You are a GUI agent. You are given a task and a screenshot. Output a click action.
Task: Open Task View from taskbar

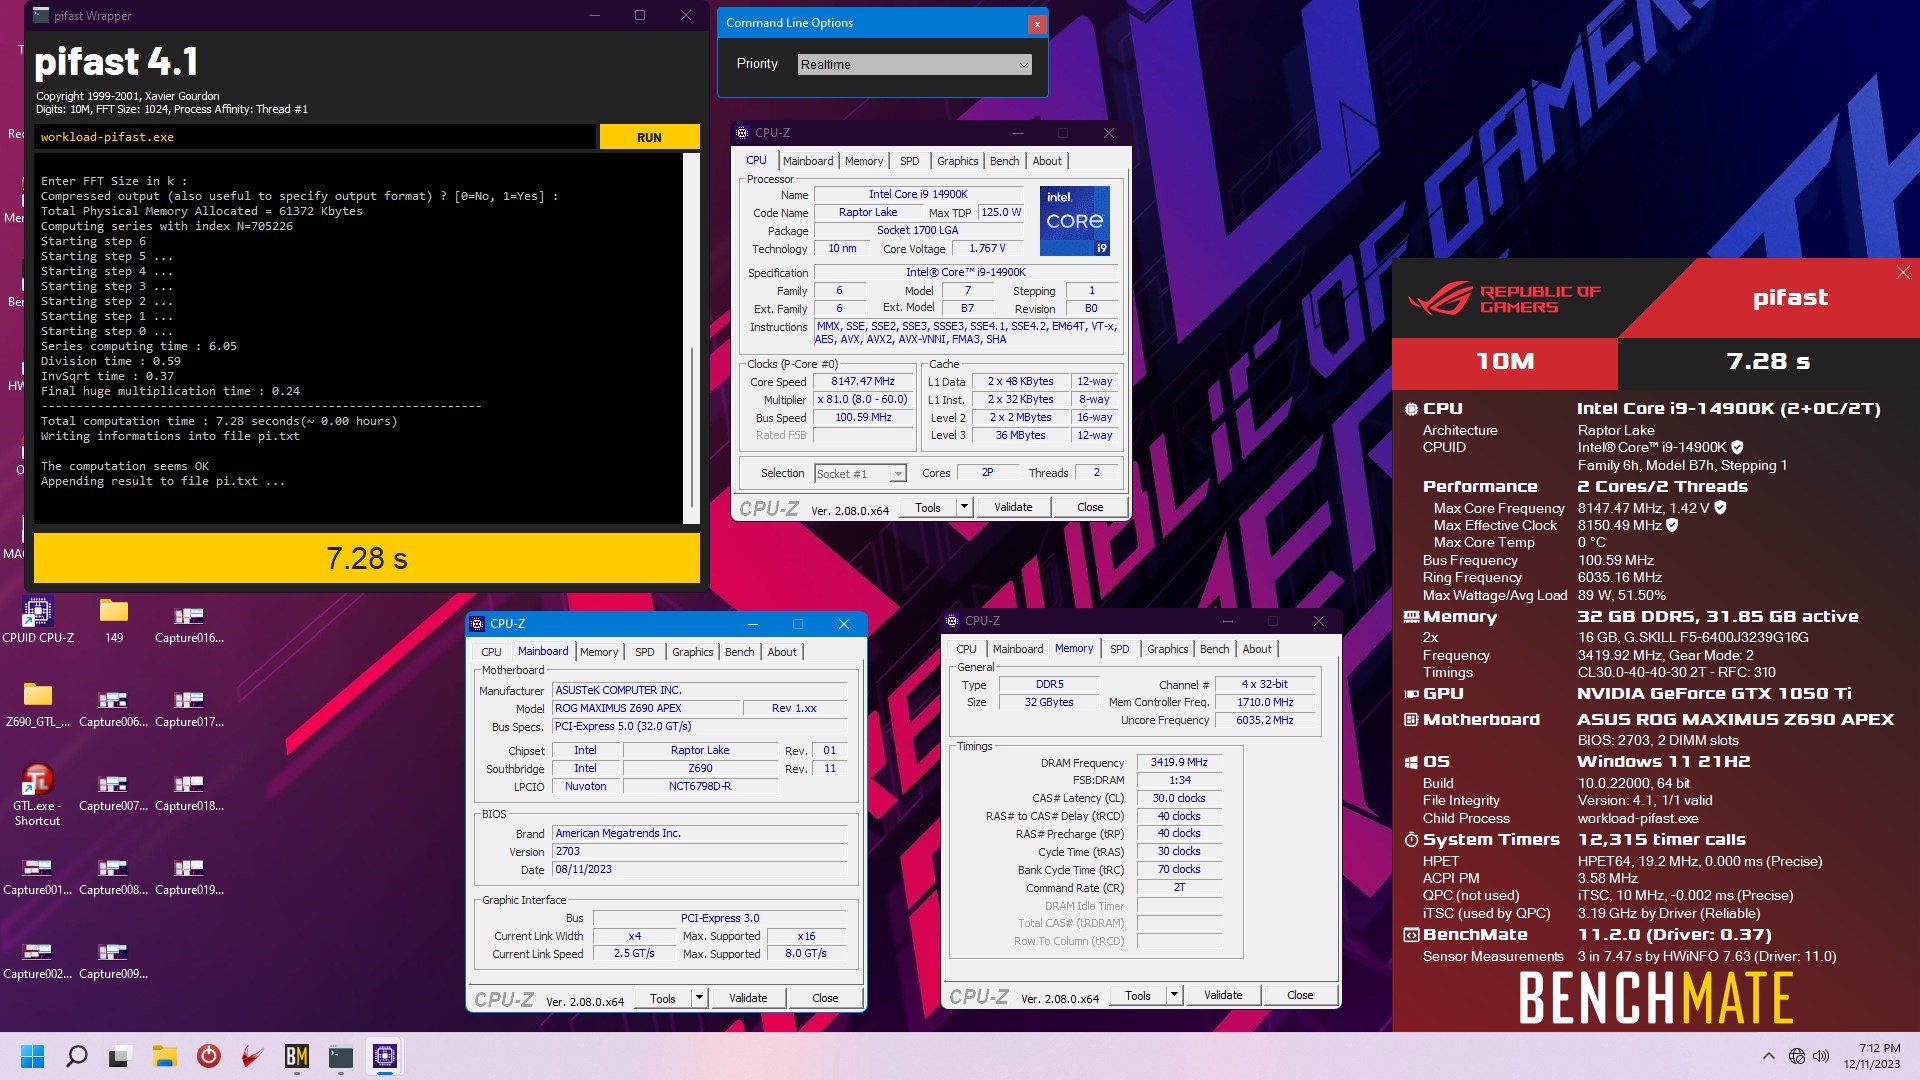pyautogui.click(x=121, y=1056)
